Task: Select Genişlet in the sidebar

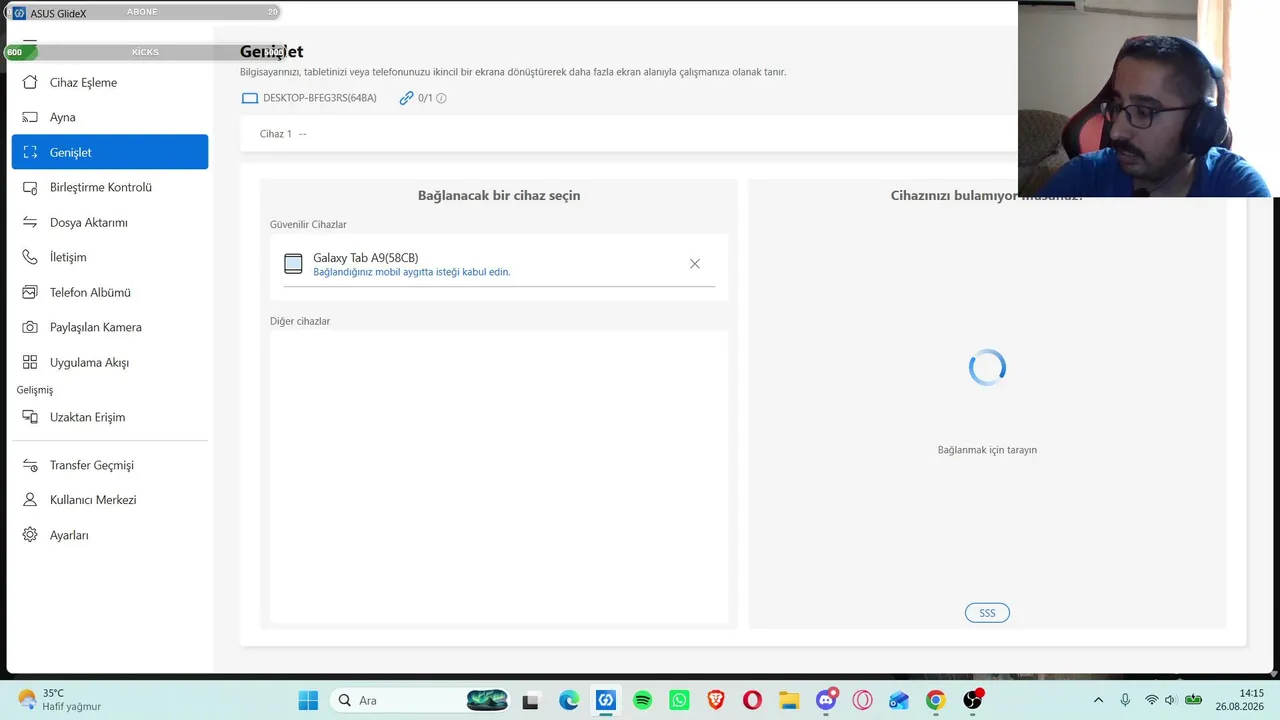Action: click(110, 152)
